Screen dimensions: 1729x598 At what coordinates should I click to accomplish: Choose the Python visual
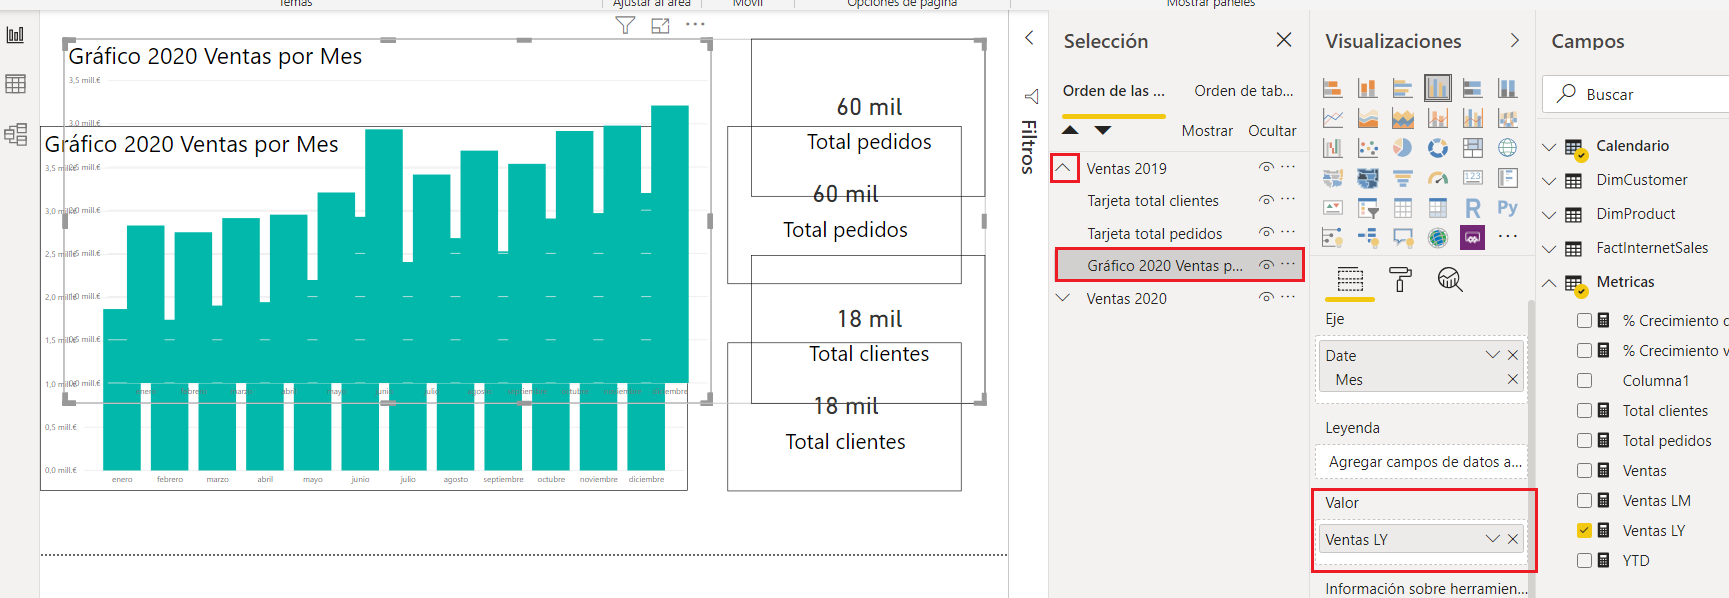tap(1508, 208)
